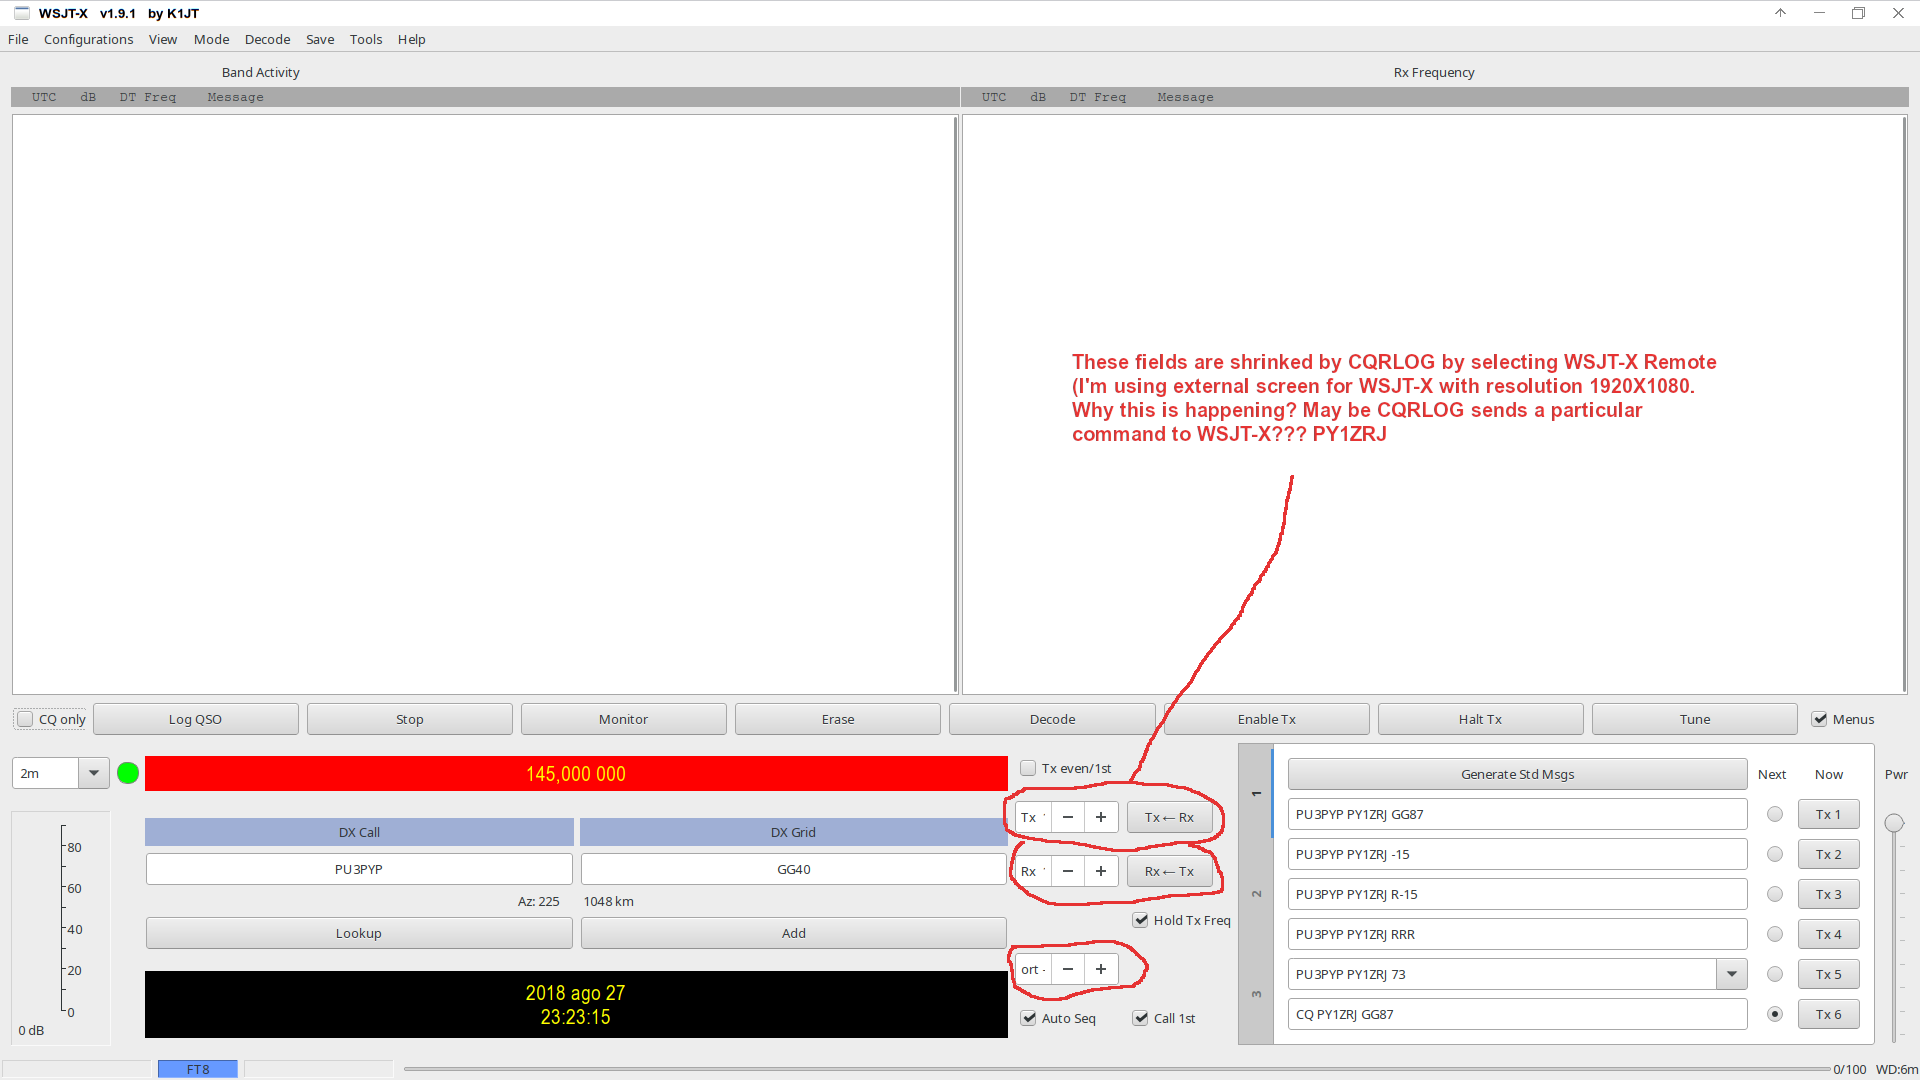Click the Monitor button
The image size is (1920, 1080).
[623, 719]
